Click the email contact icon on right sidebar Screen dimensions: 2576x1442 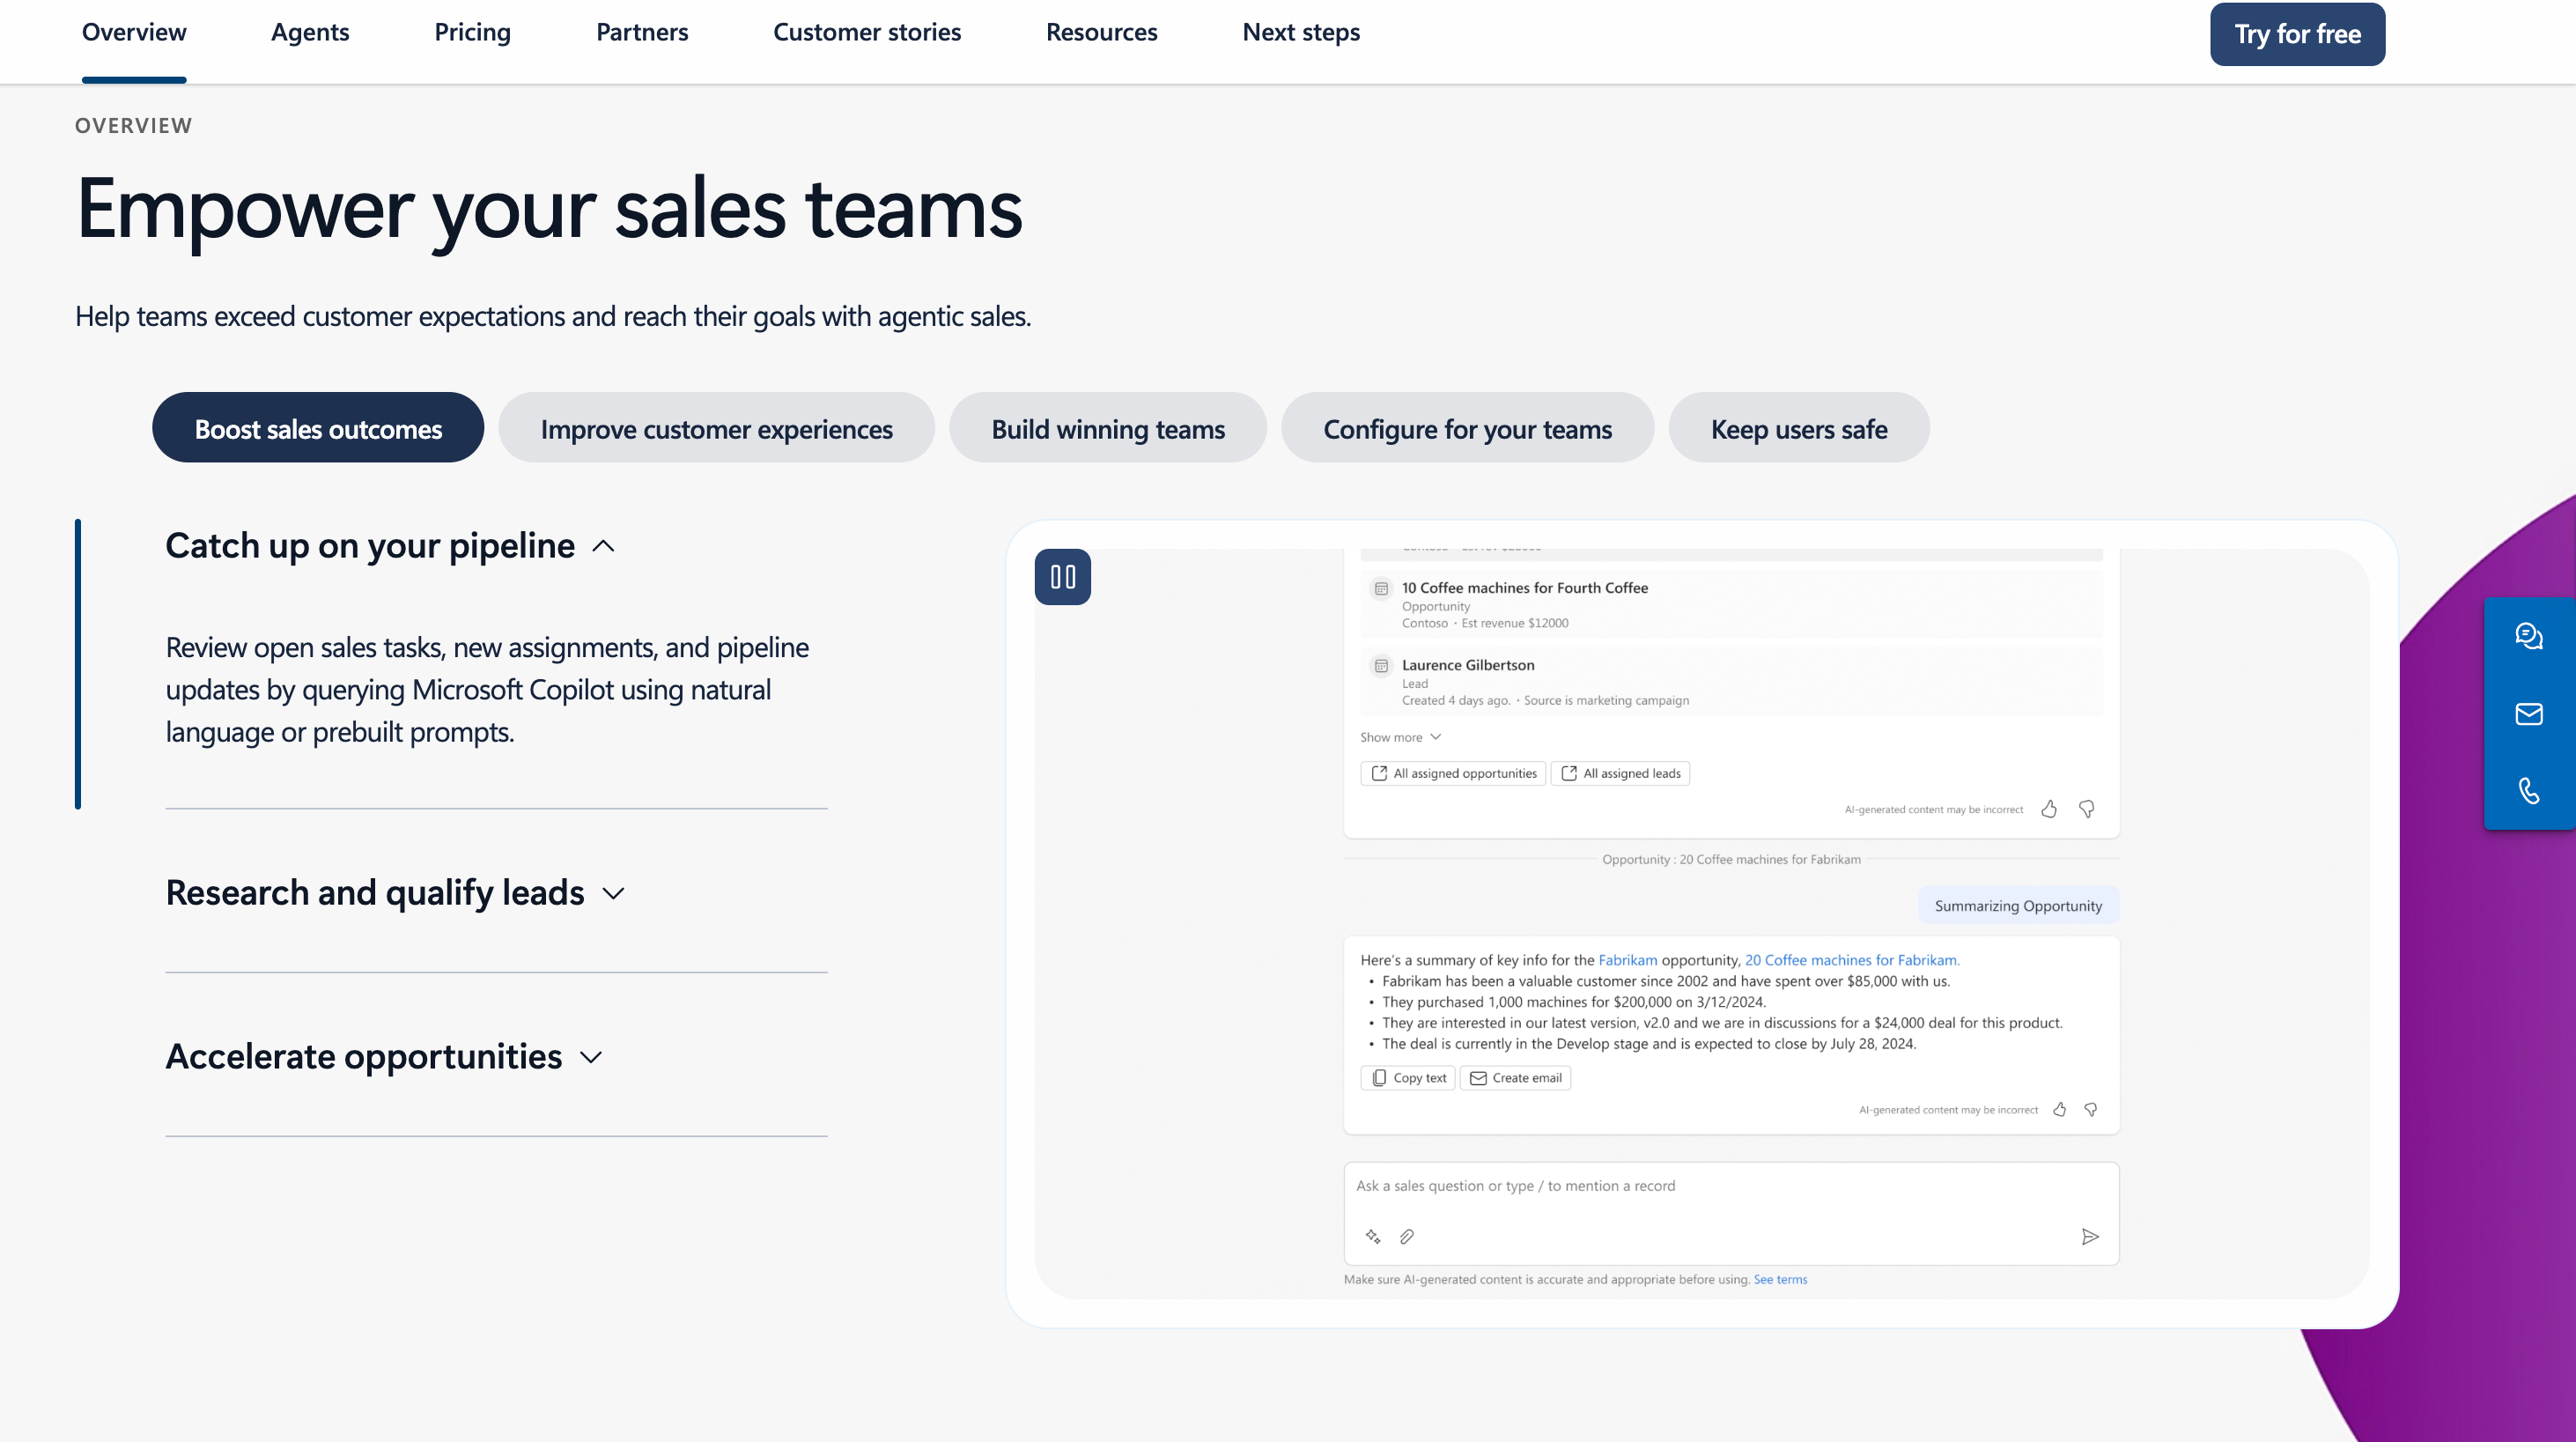[2529, 714]
